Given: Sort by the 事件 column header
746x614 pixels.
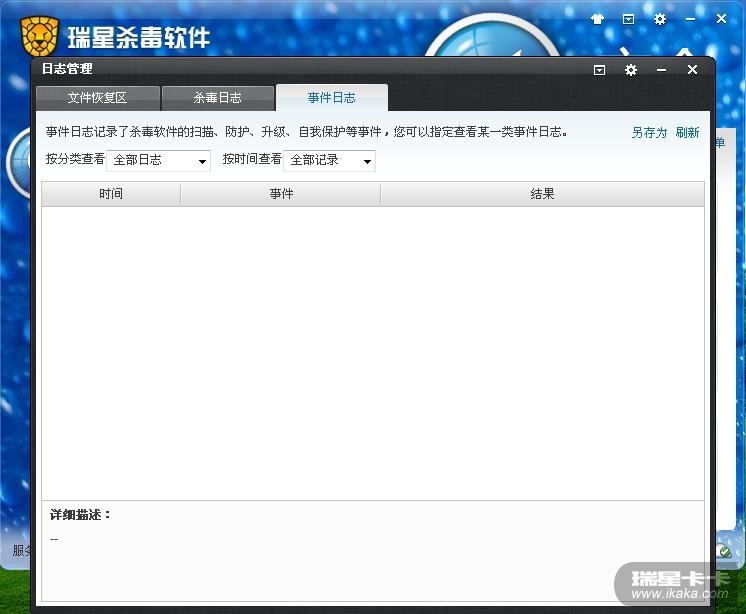Looking at the screenshot, I should [281, 194].
